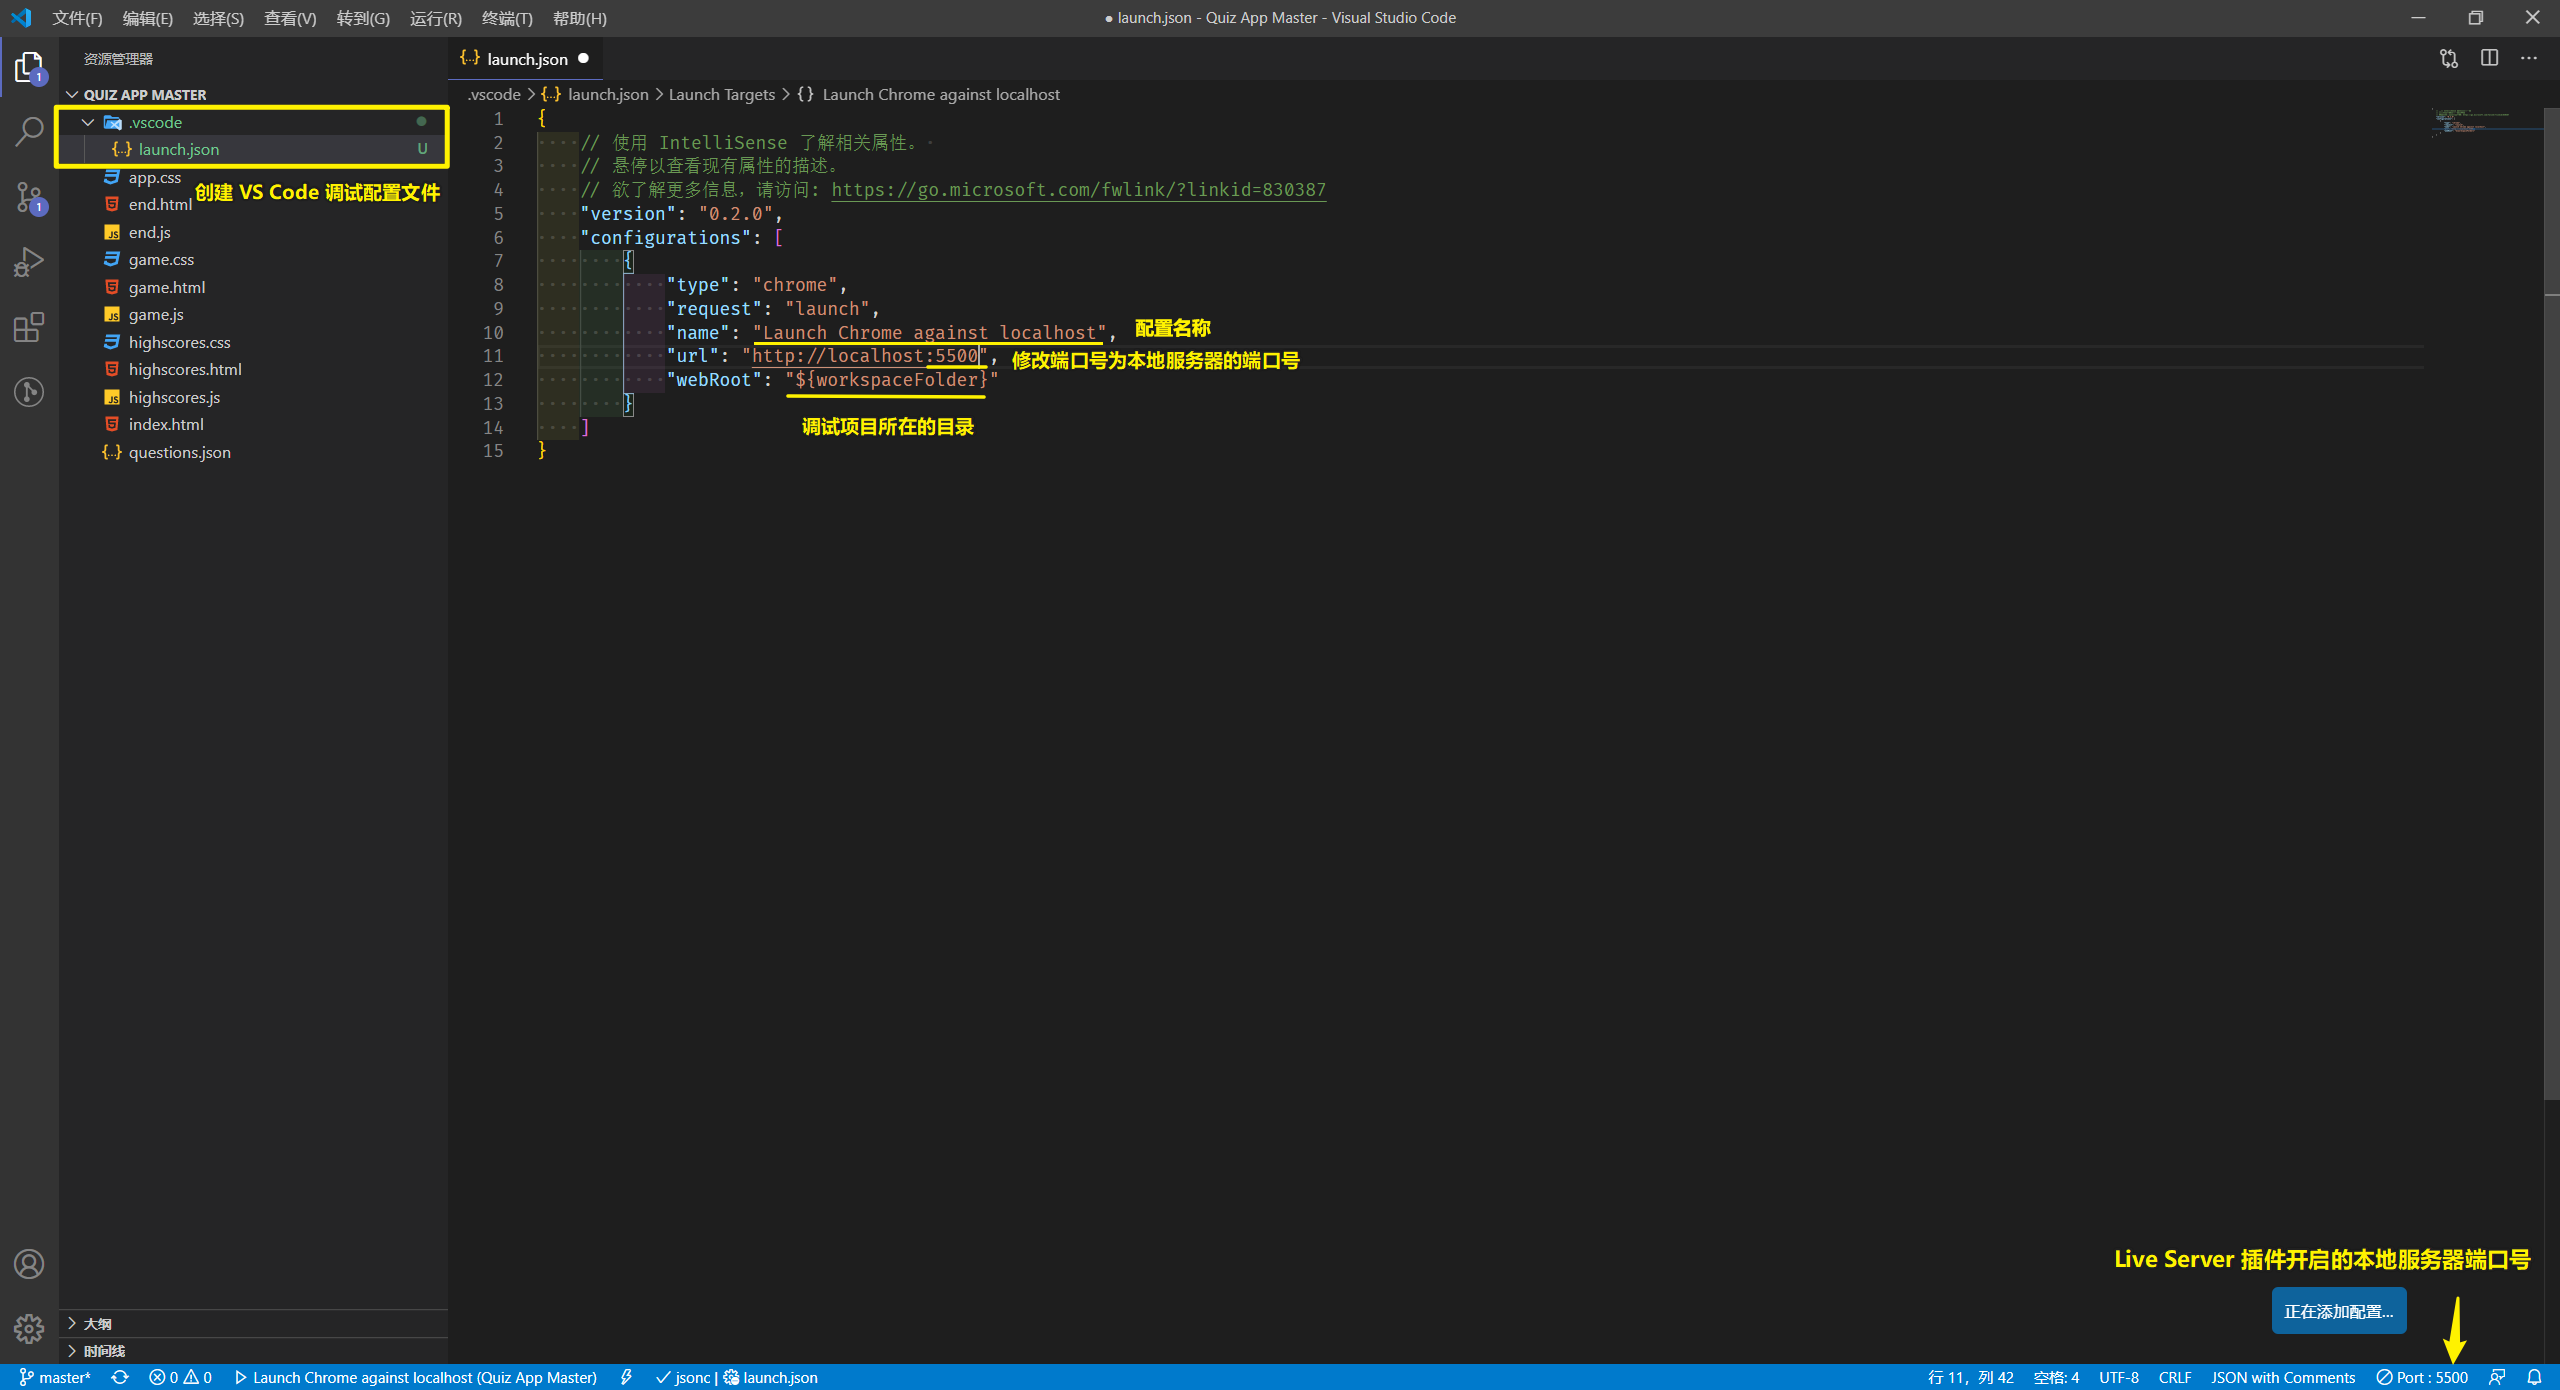Open the 选择(S) menu

point(218,18)
